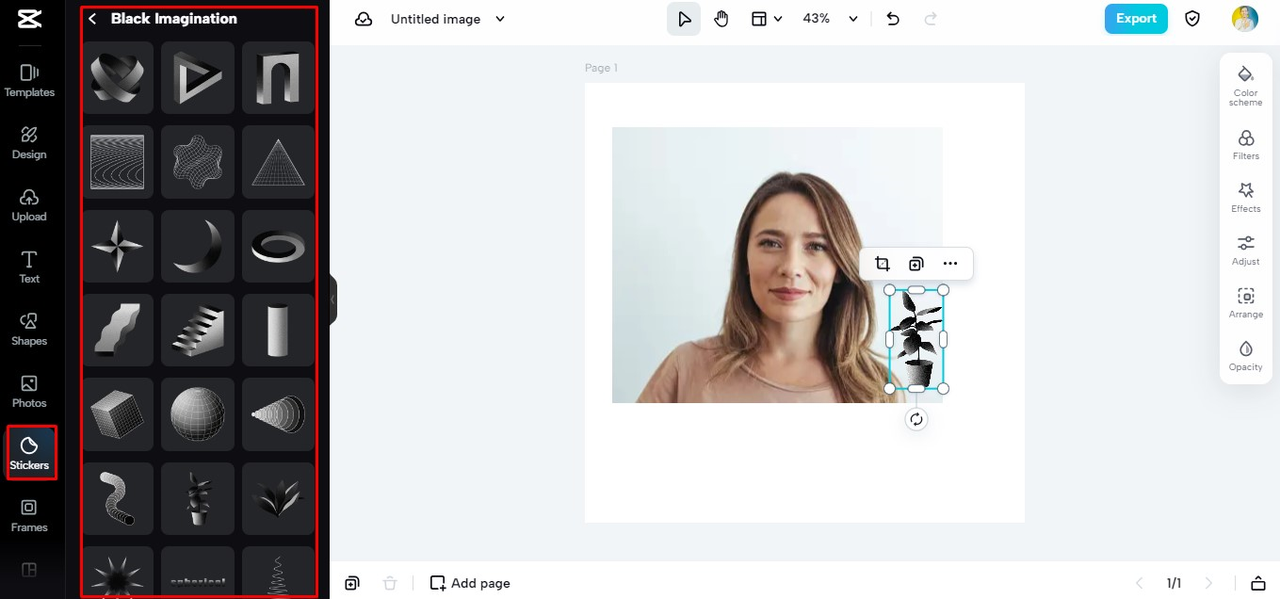This screenshot has width=1280, height=599.
Task: Select the pointer selection tool
Action: click(684, 19)
